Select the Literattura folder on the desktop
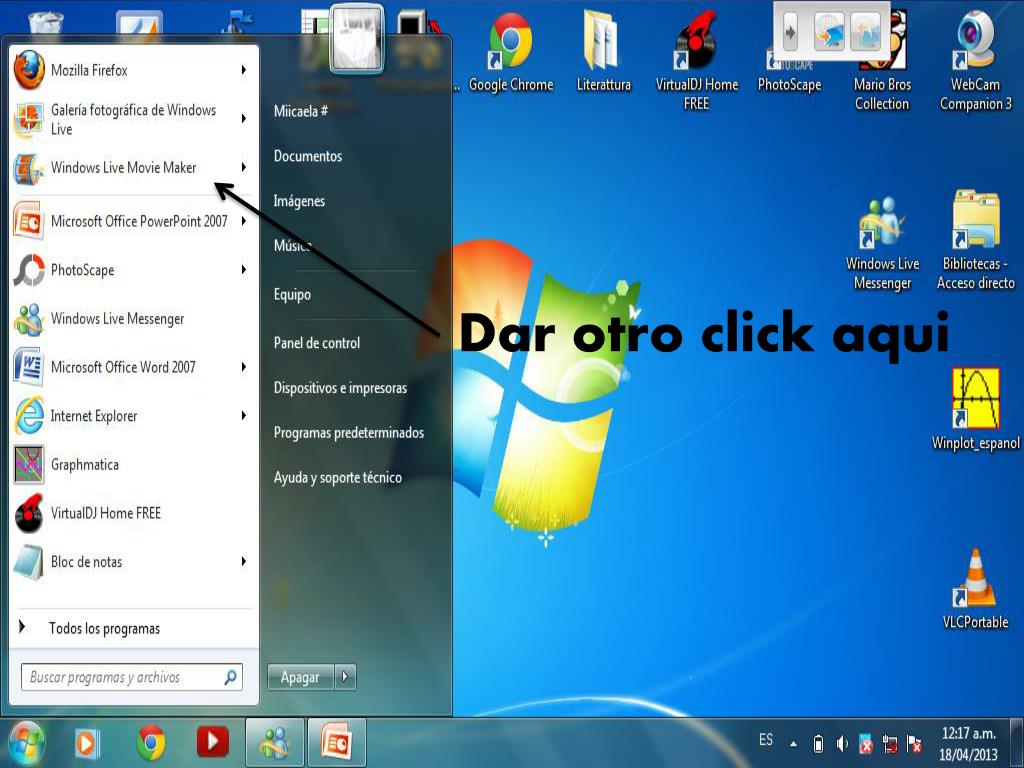 point(603,52)
